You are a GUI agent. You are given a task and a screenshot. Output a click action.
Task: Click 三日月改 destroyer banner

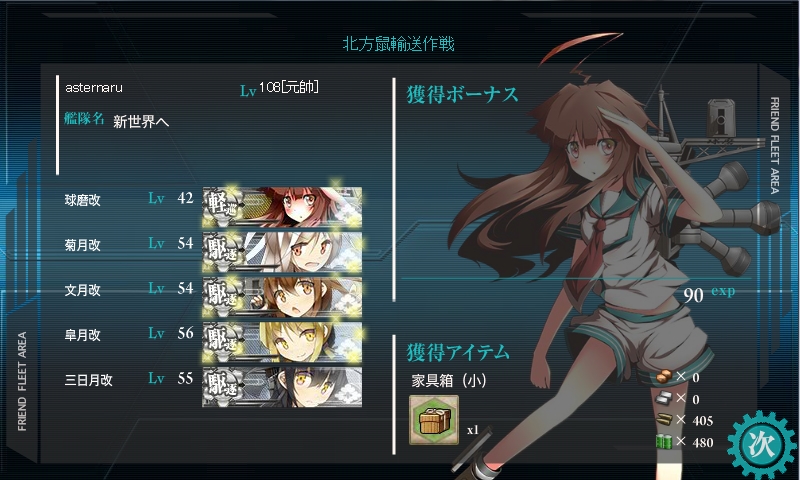pyautogui.click(x=282, y=387)
